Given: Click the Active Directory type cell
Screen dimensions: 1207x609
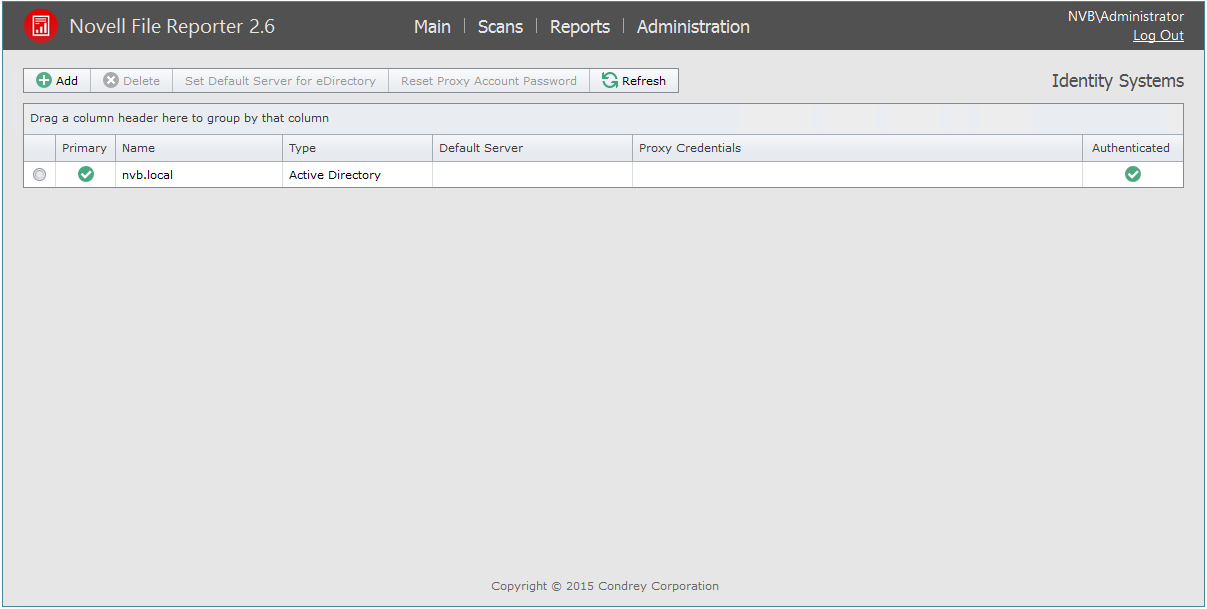Looking at the screenshot, I should click(358, 175).
